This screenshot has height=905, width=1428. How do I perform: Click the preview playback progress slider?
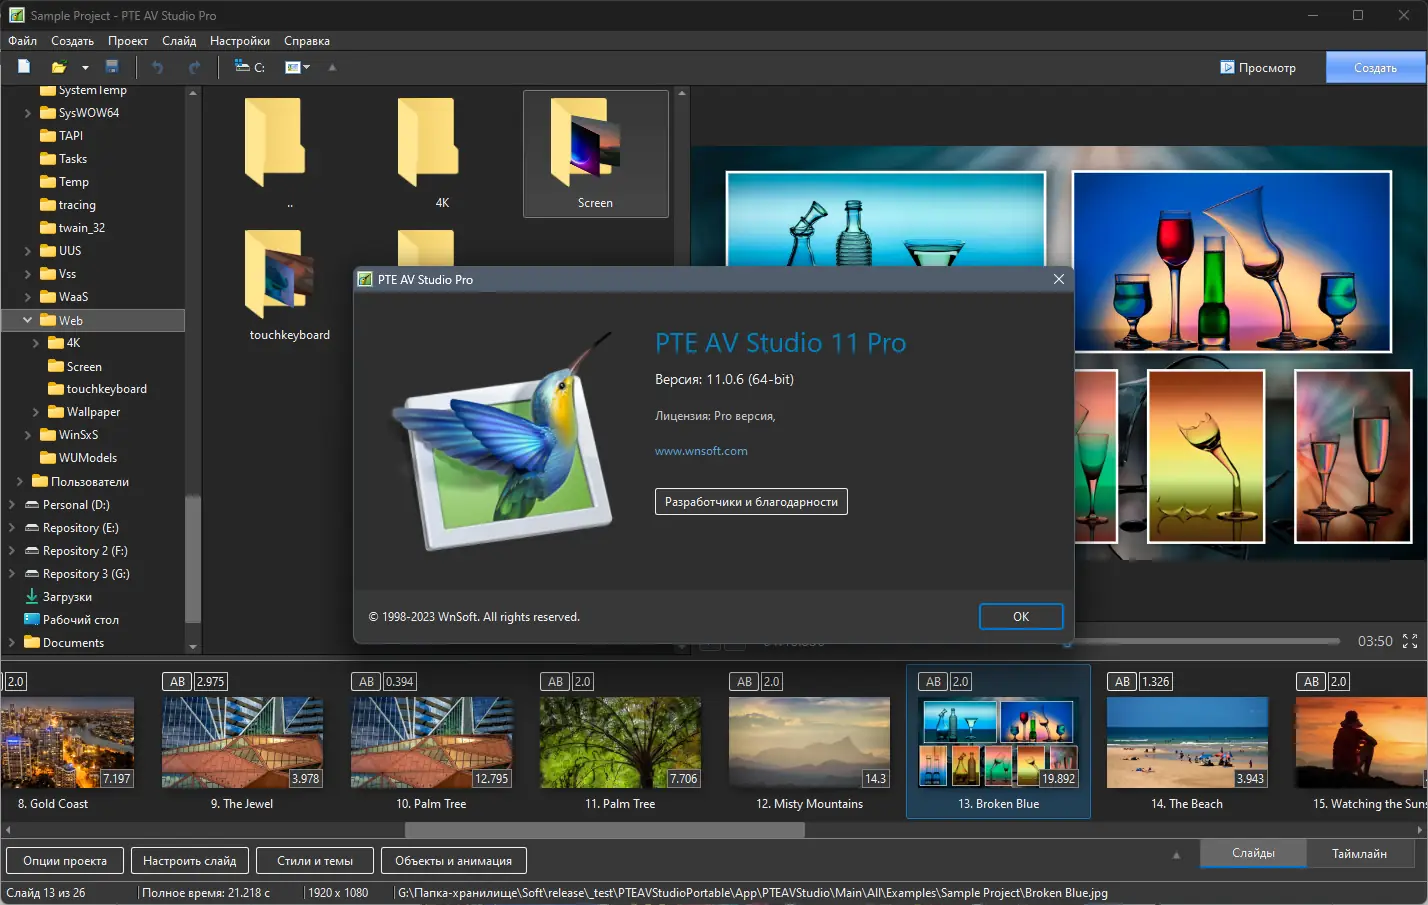(x=1200, y=641)
